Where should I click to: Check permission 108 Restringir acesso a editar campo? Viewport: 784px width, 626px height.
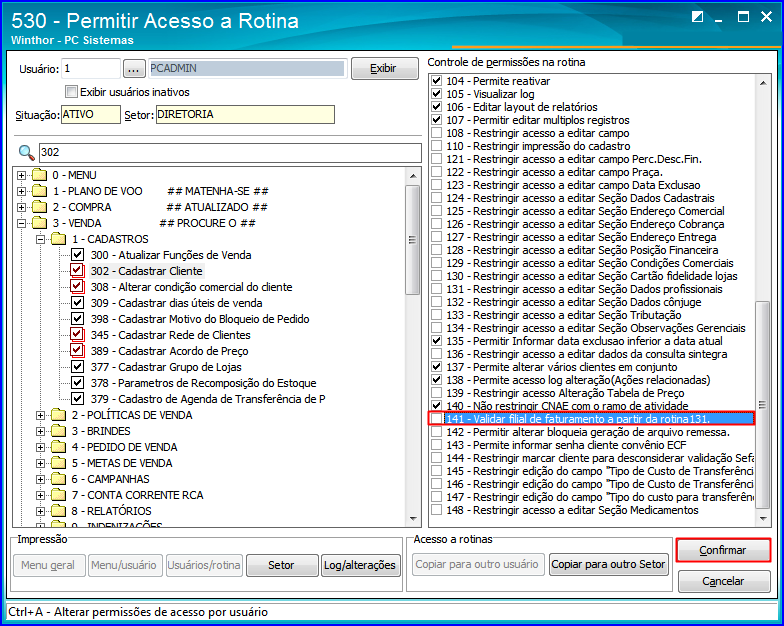pos(437,133)
